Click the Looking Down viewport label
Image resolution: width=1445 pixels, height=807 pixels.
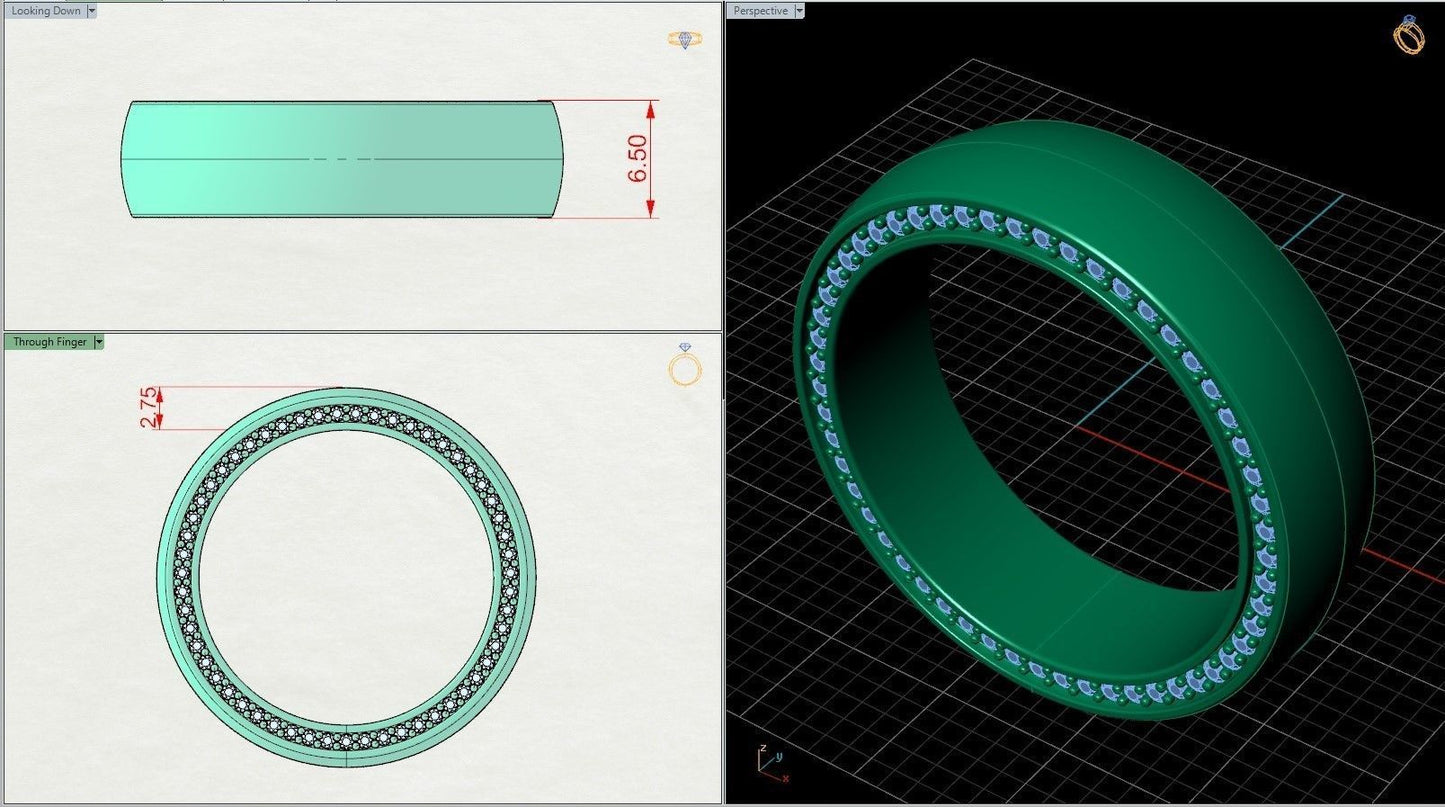pos(46,11)
